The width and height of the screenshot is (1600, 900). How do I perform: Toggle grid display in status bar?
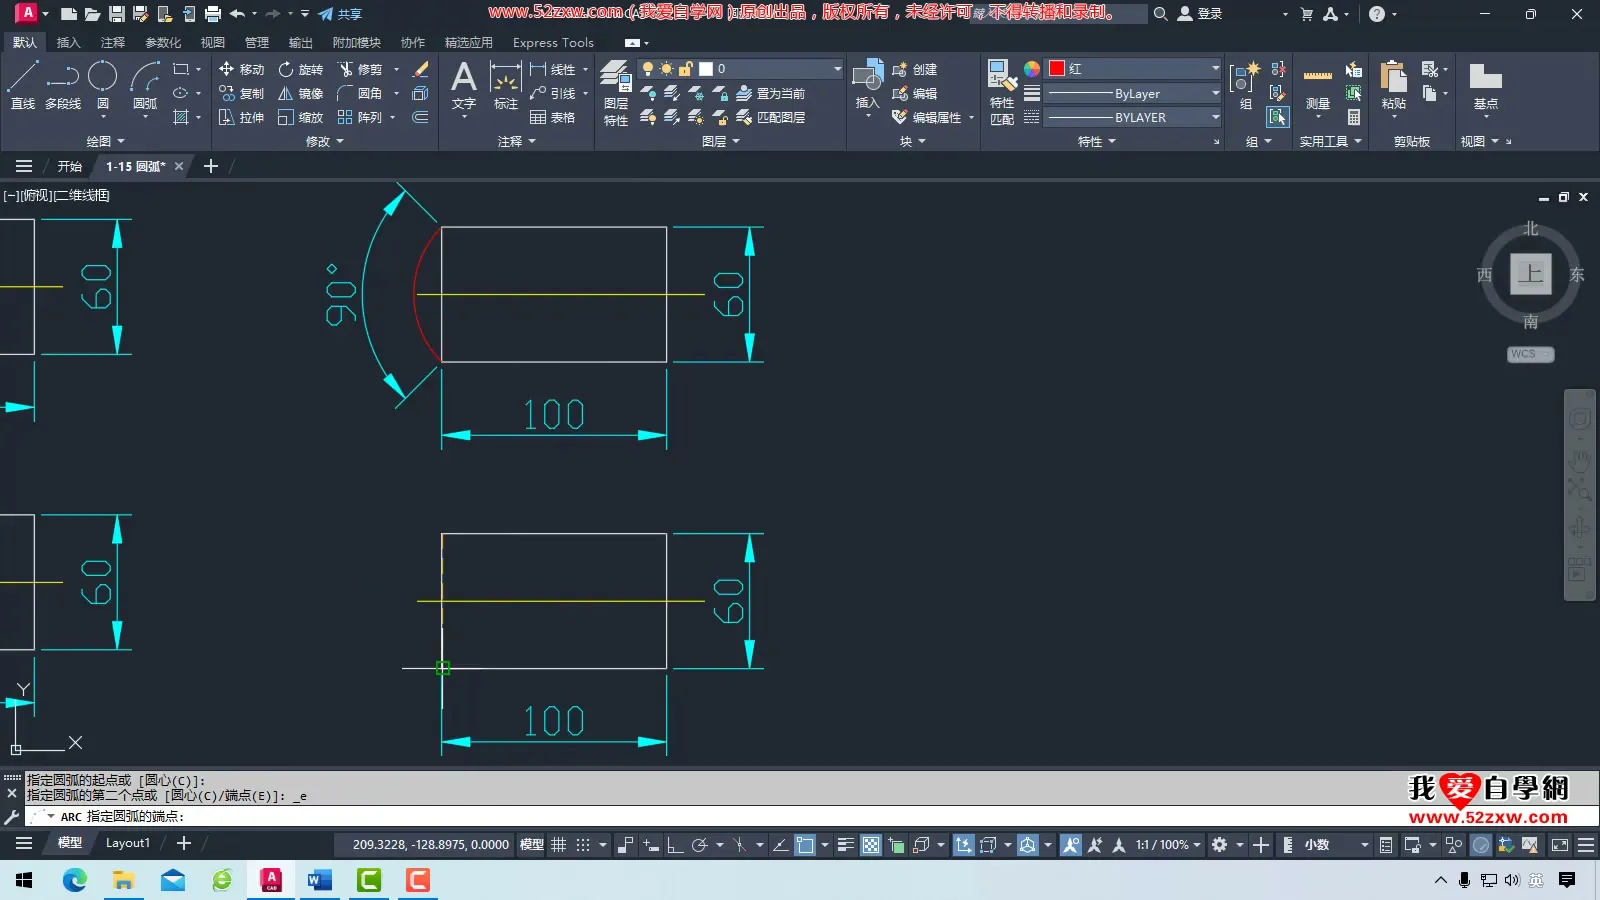559,845
